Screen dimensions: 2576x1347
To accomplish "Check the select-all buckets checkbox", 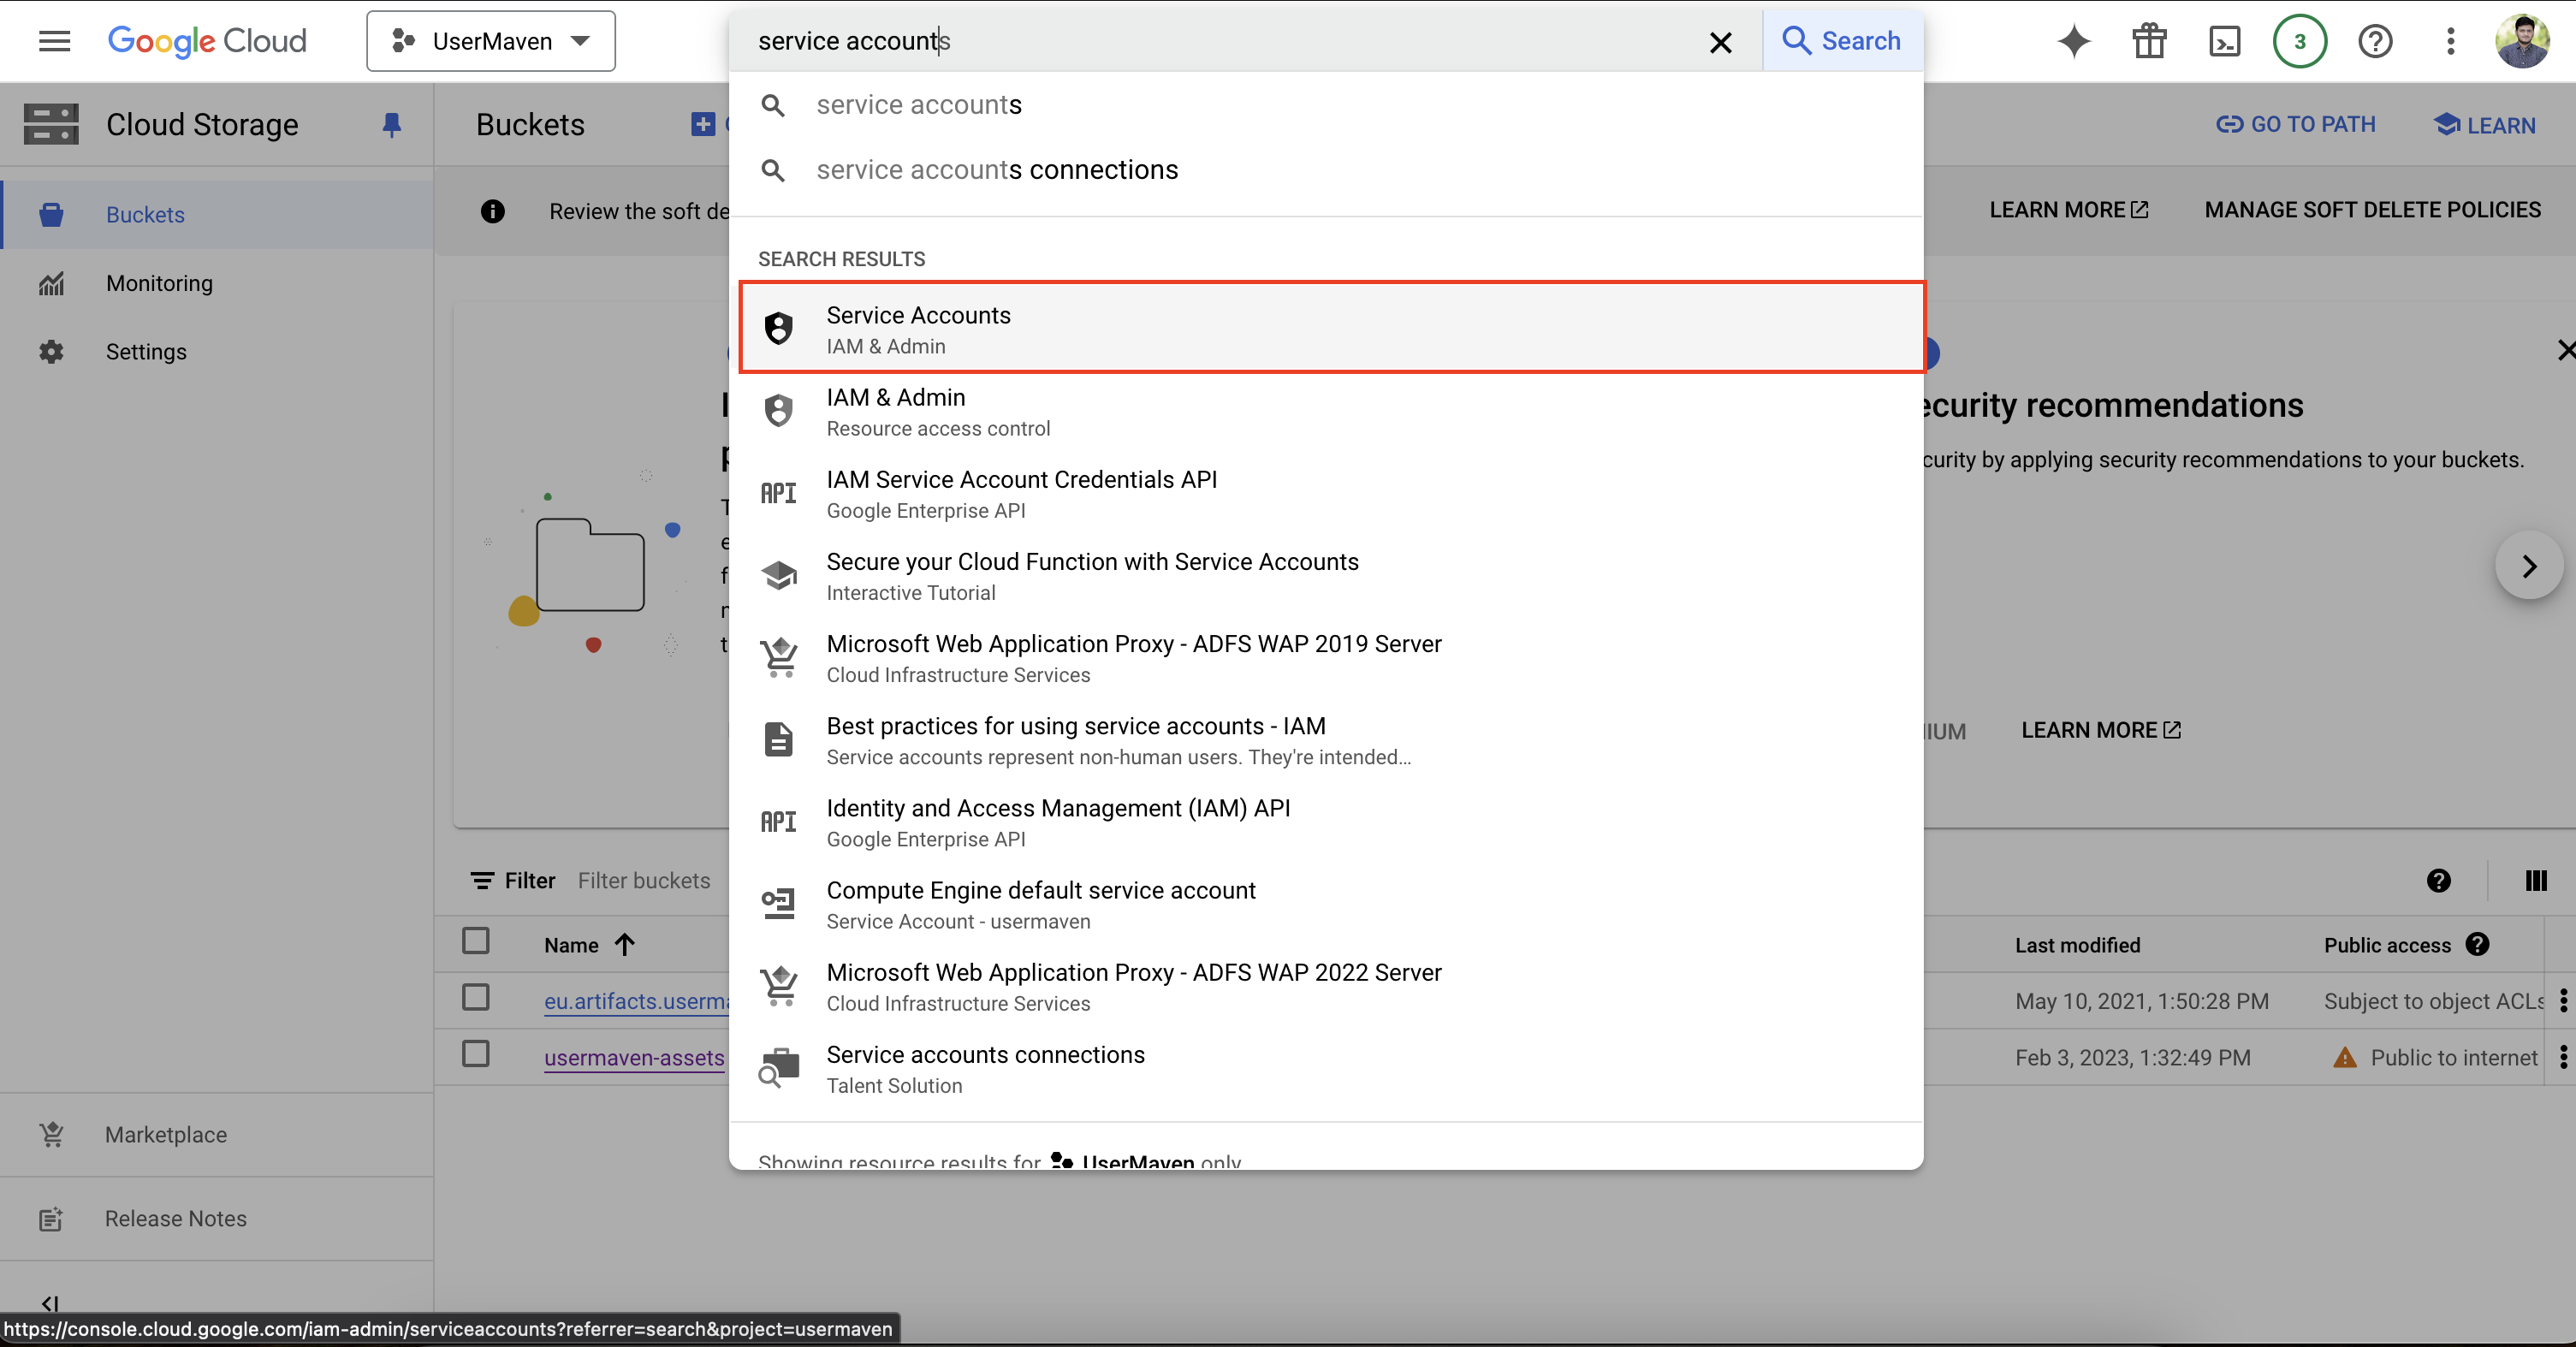I will (x=476, y=941).
